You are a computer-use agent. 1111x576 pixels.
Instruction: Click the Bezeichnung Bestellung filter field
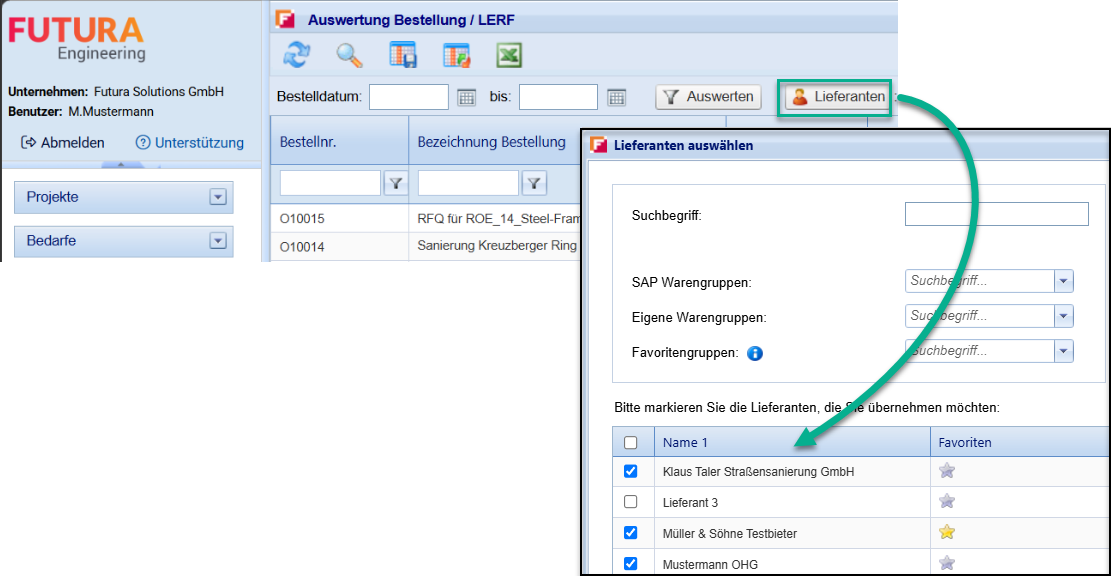(x=468, y=183)
